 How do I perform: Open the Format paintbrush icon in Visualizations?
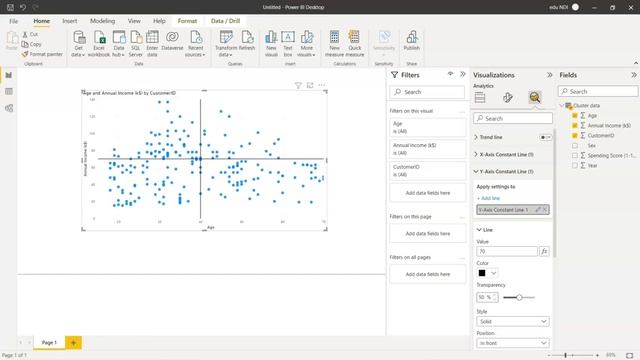507,98
